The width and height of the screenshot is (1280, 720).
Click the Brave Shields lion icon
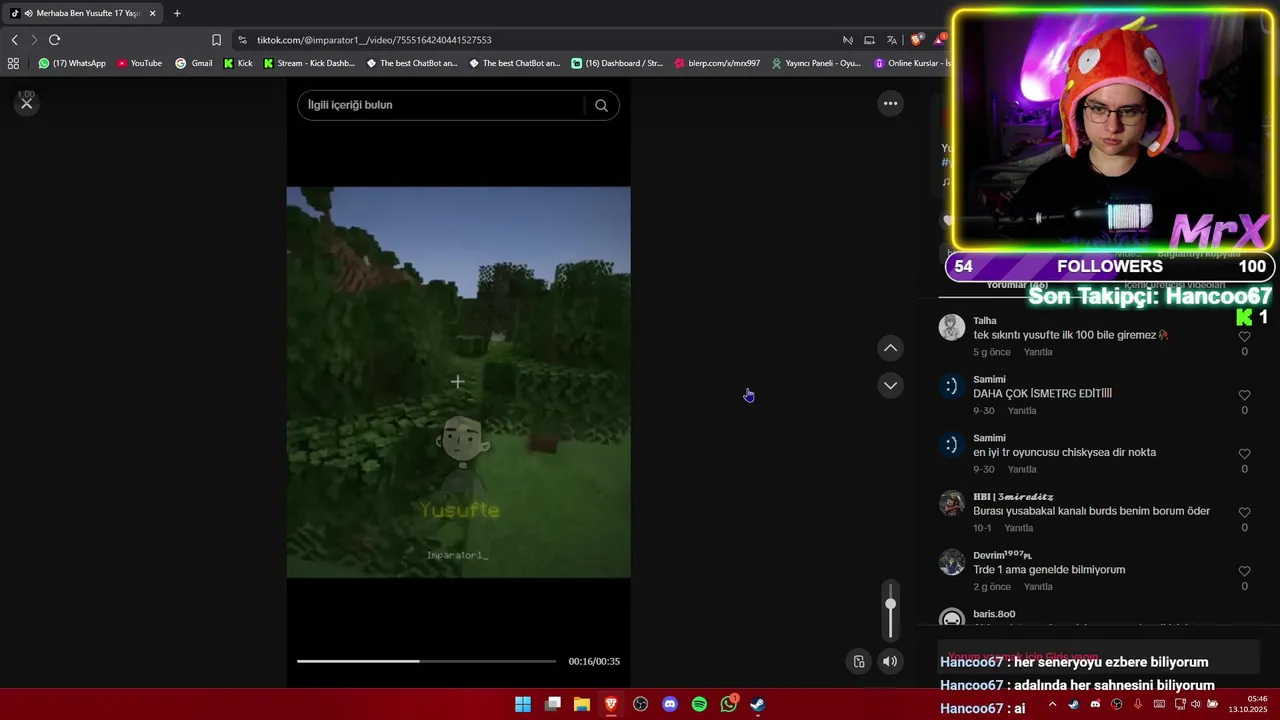click(x=916, y=40)
